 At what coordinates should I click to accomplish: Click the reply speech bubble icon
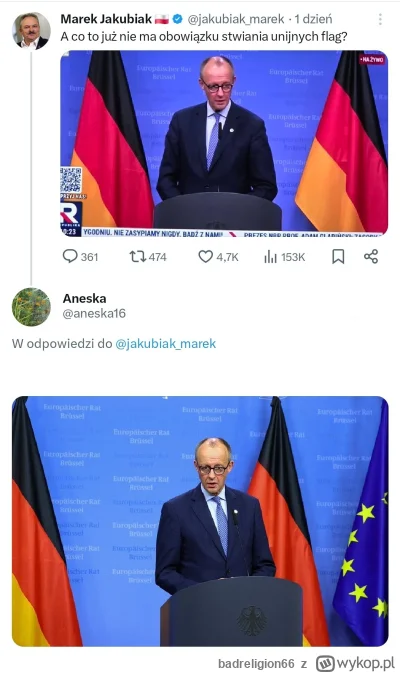coord(70,256)
